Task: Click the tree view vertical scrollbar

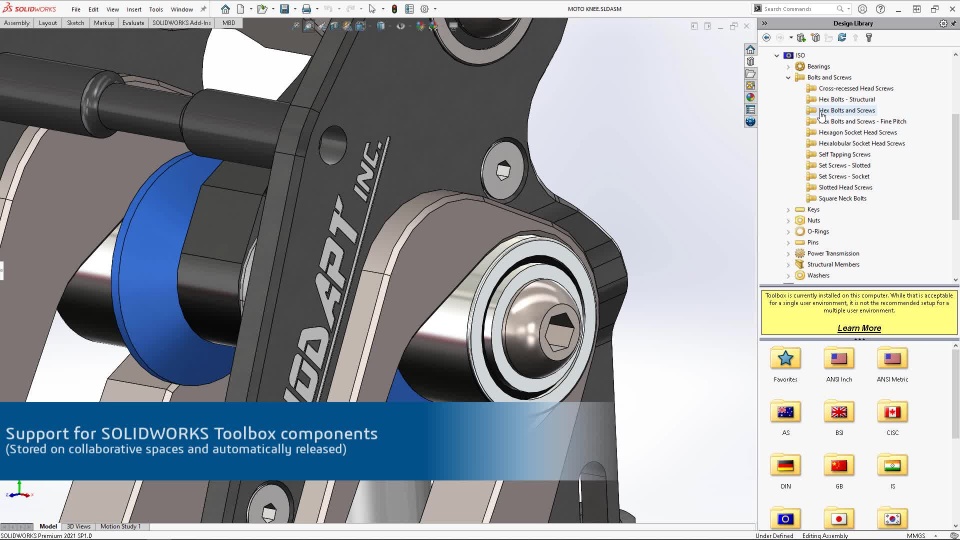Action: [956, 165]
